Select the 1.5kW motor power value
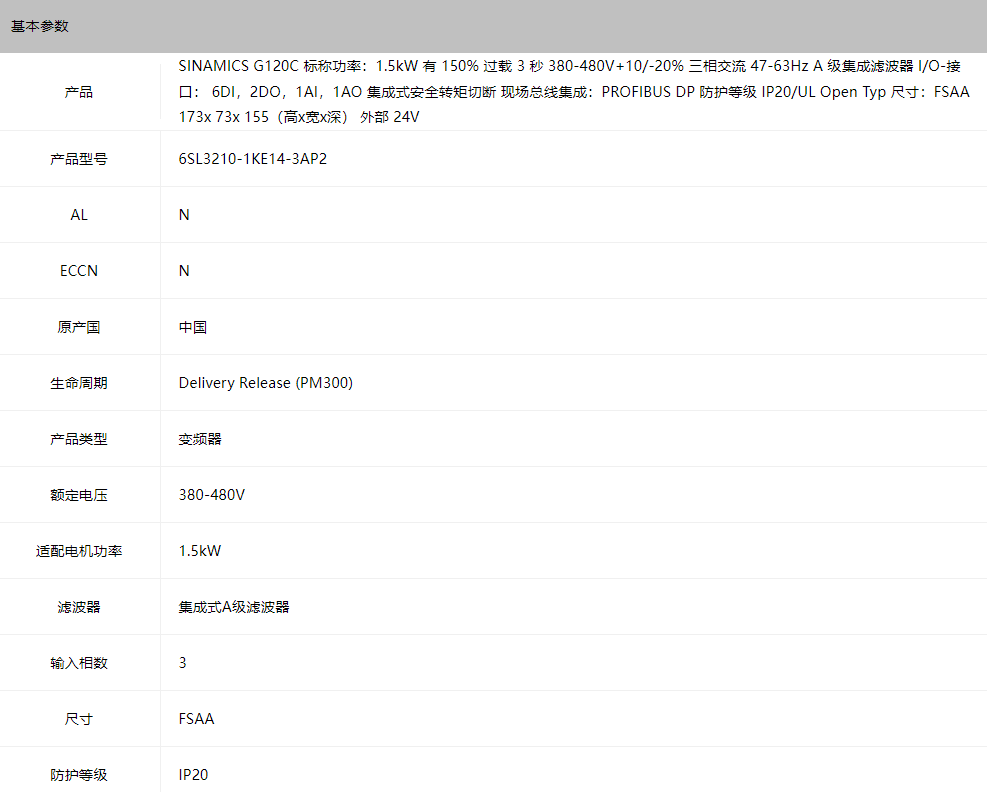This screenshot has height=792, width=987. [x=200, y=551]
